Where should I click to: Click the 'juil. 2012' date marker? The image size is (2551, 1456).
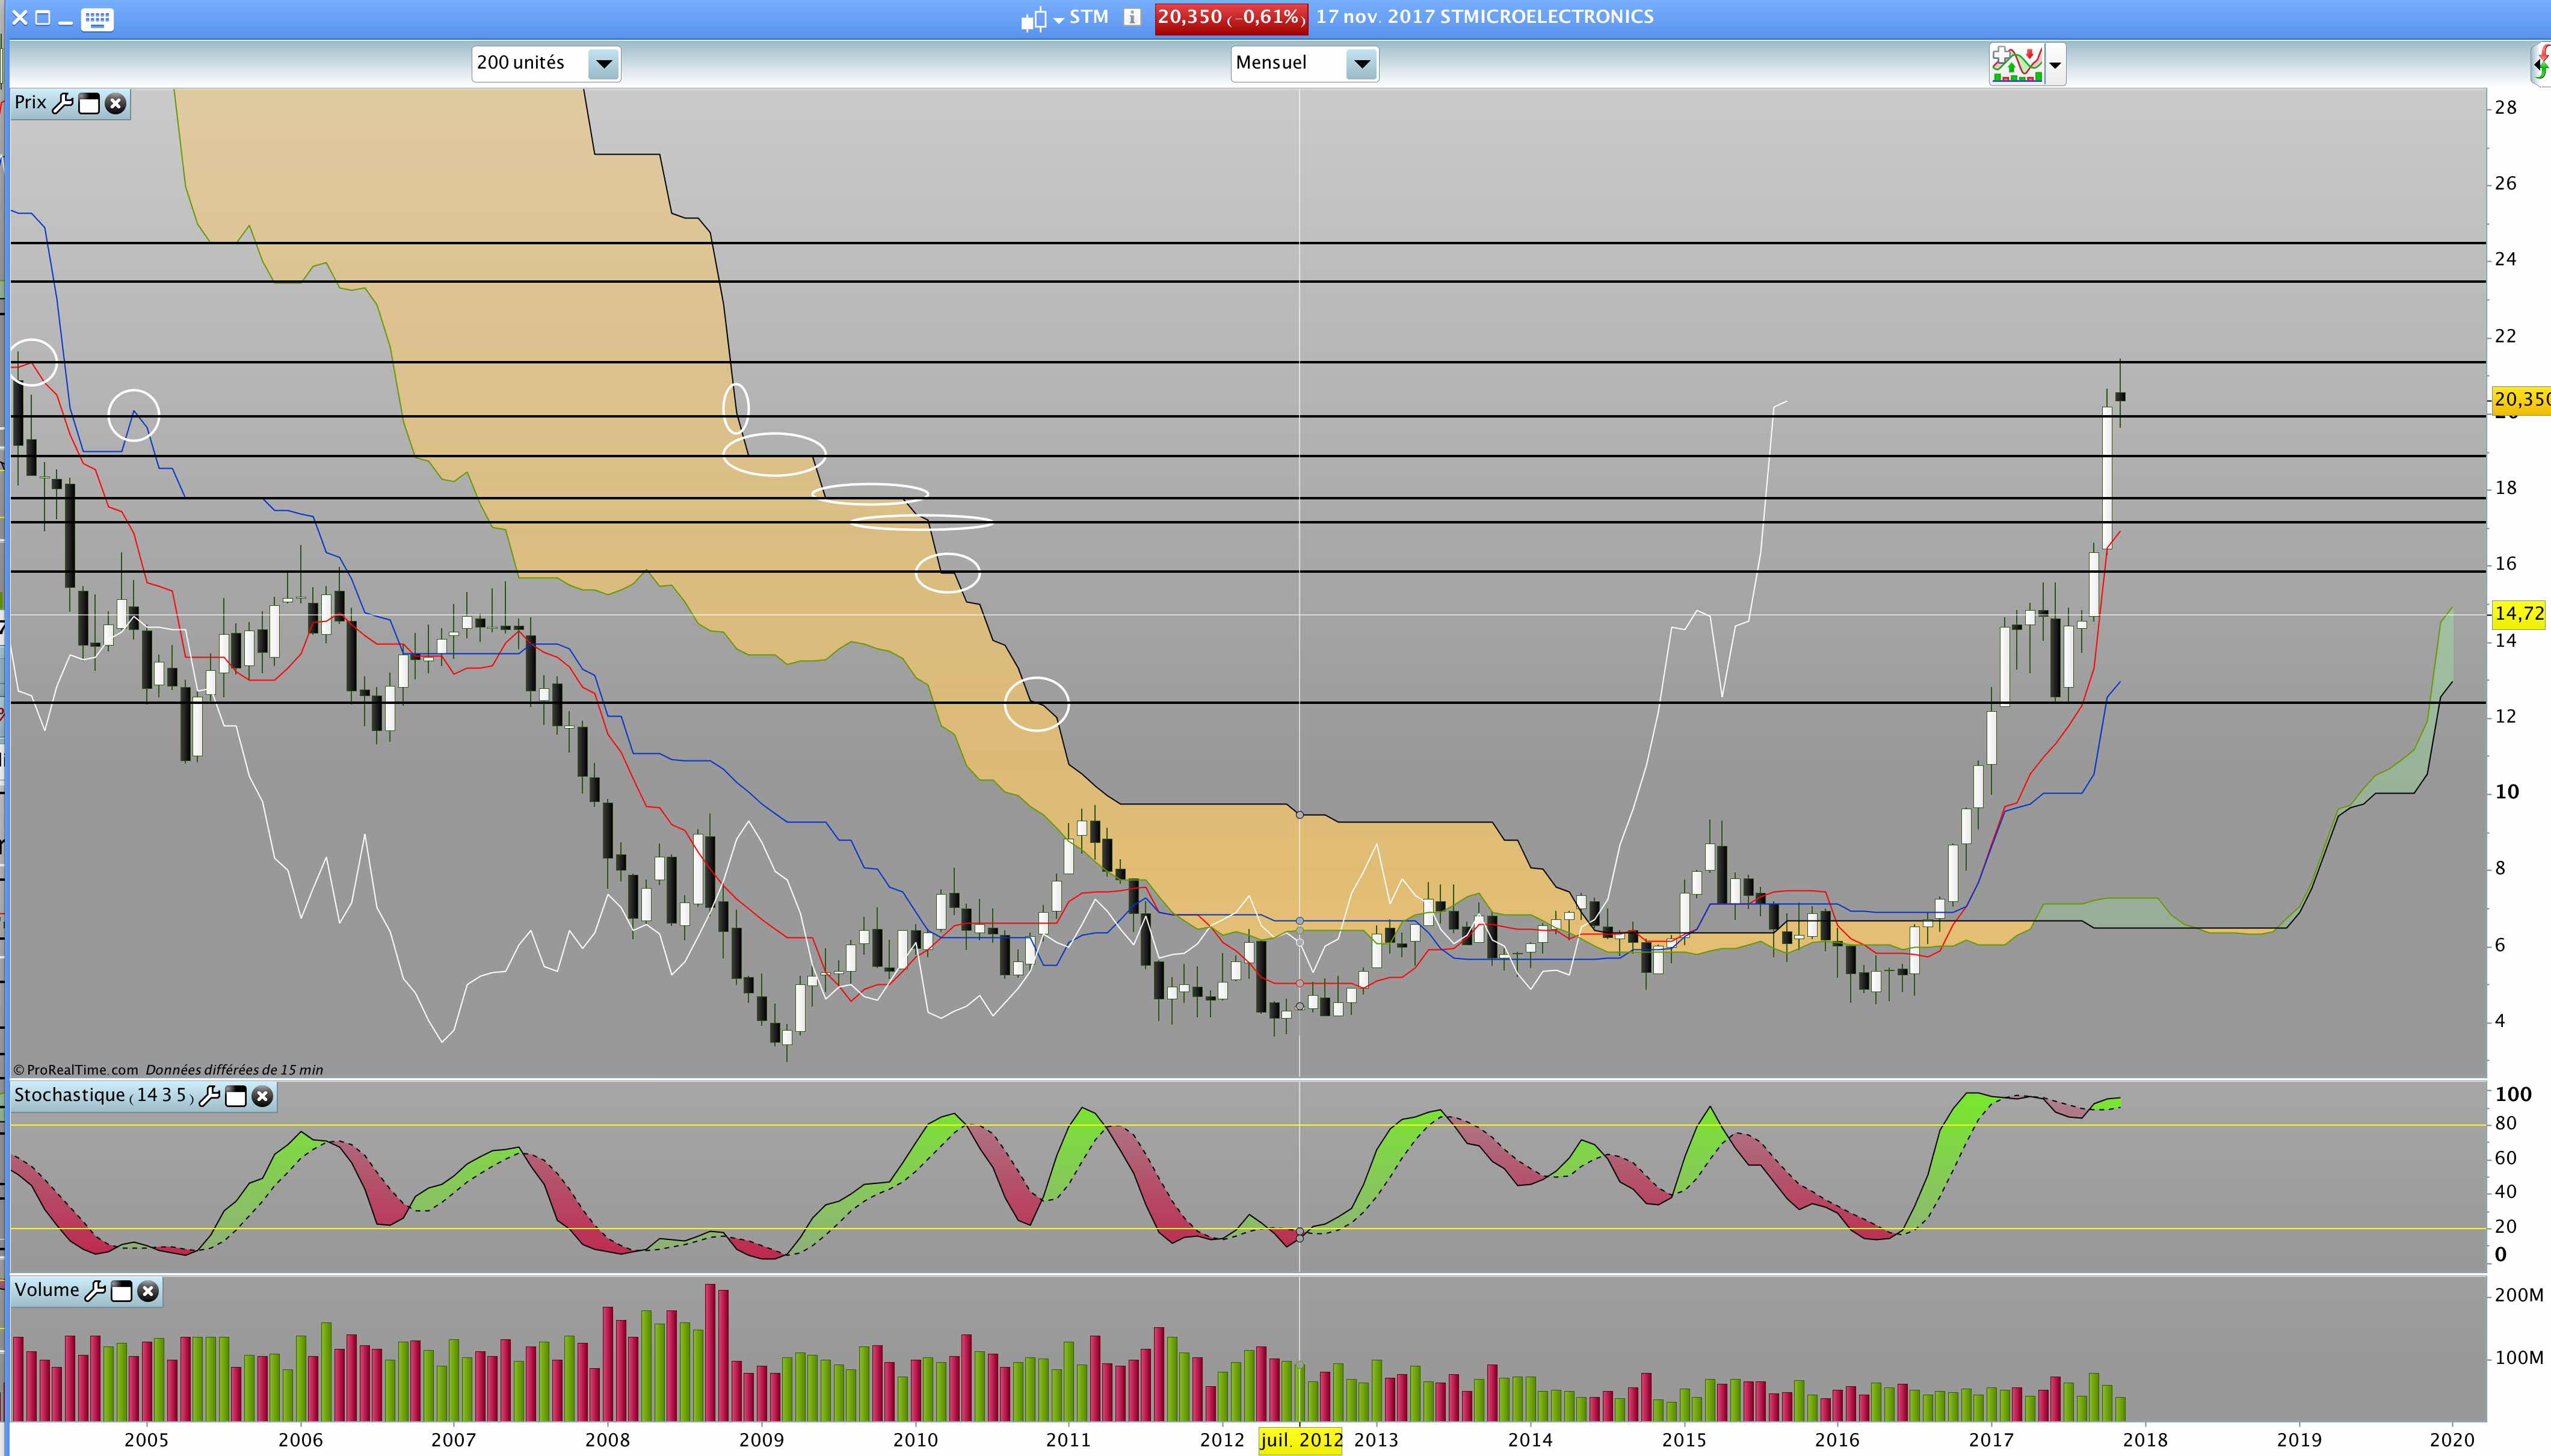(x=1300, y=1440)
